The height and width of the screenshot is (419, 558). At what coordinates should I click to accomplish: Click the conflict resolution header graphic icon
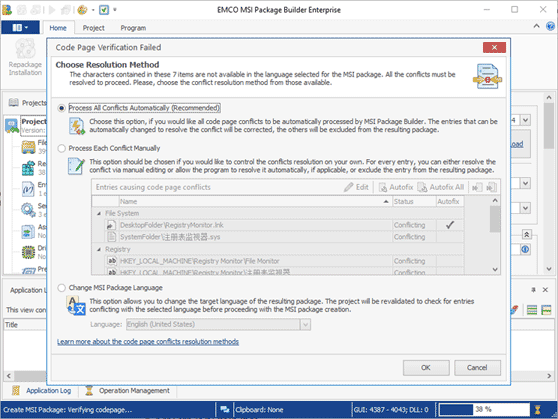(487, 76)
